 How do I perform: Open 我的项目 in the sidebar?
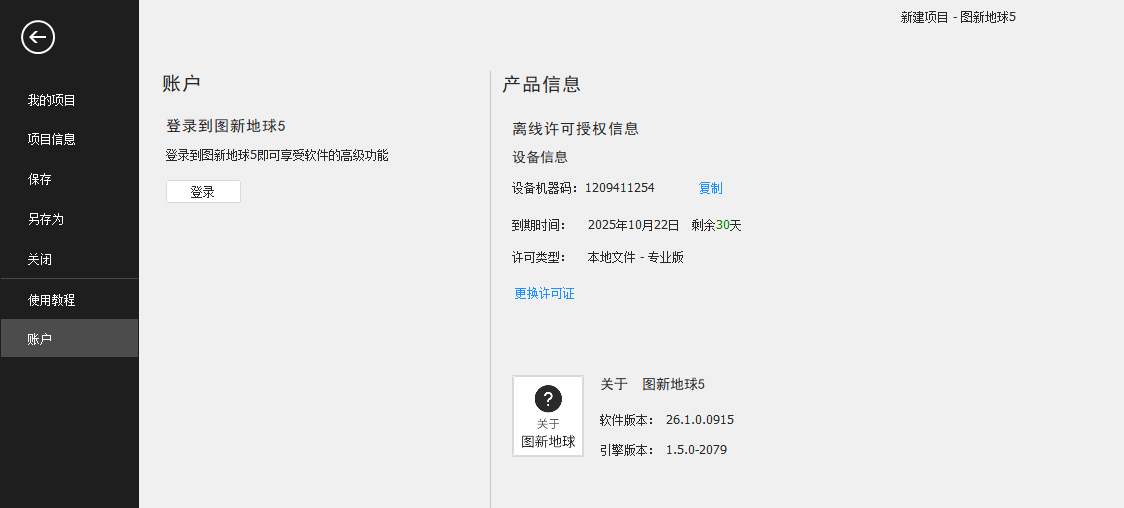tap(52, 100)
